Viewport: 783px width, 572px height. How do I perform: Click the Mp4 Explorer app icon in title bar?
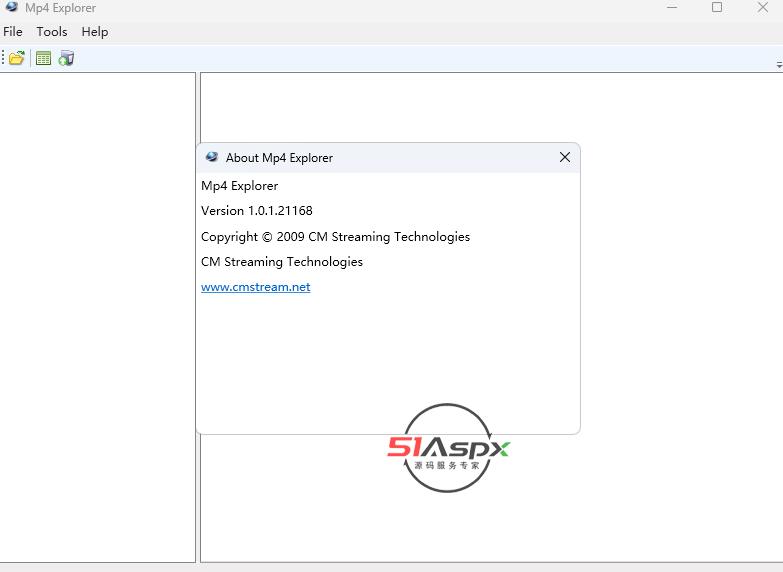click(x=11, y=7)
